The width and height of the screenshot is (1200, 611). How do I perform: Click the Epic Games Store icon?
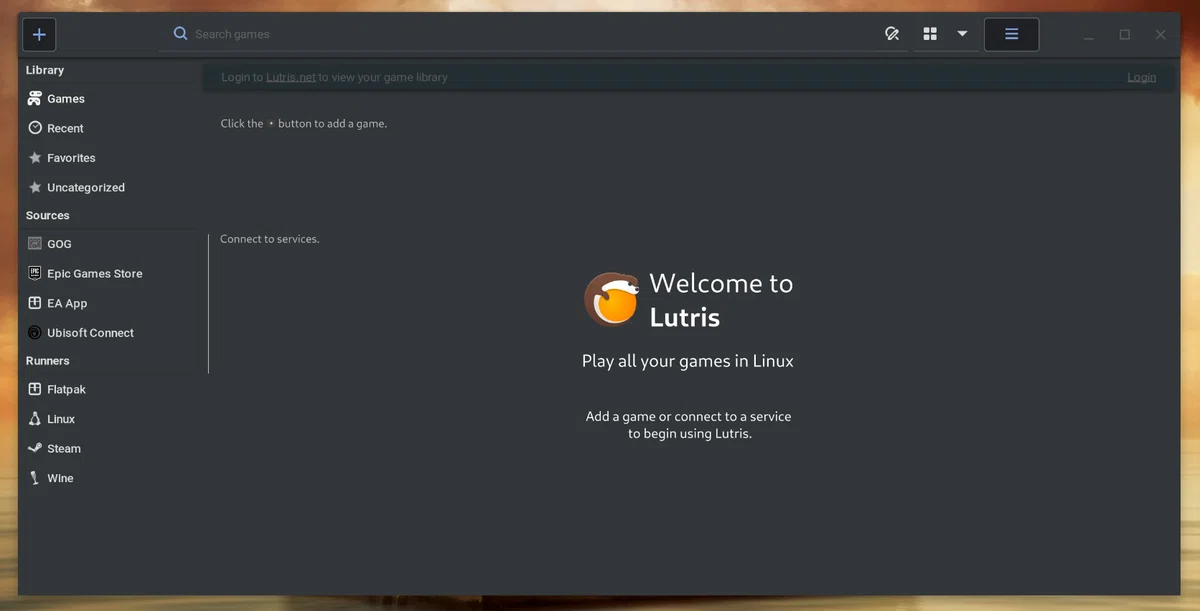click(x=35, y=273)
